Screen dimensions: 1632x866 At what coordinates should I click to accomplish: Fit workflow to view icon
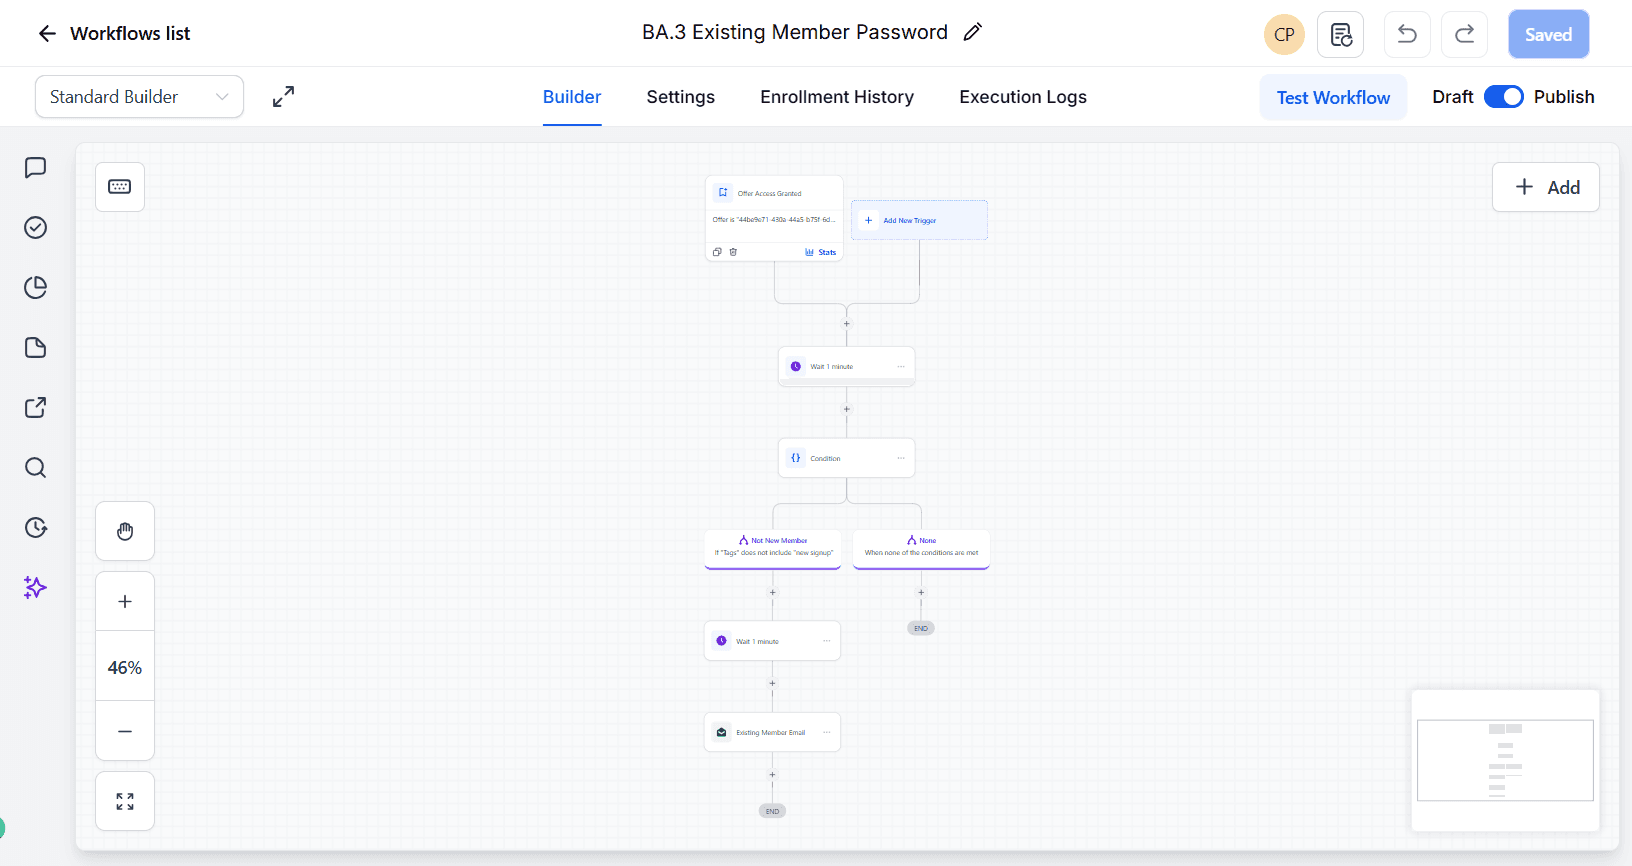125,801
